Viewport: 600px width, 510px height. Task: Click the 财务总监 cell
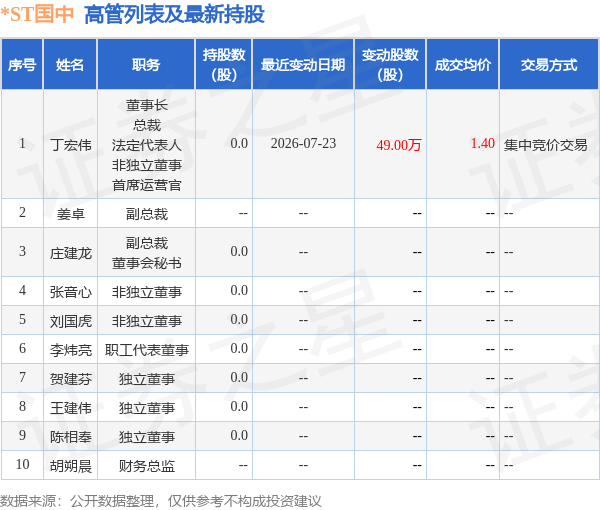click(x=147, y=466)
